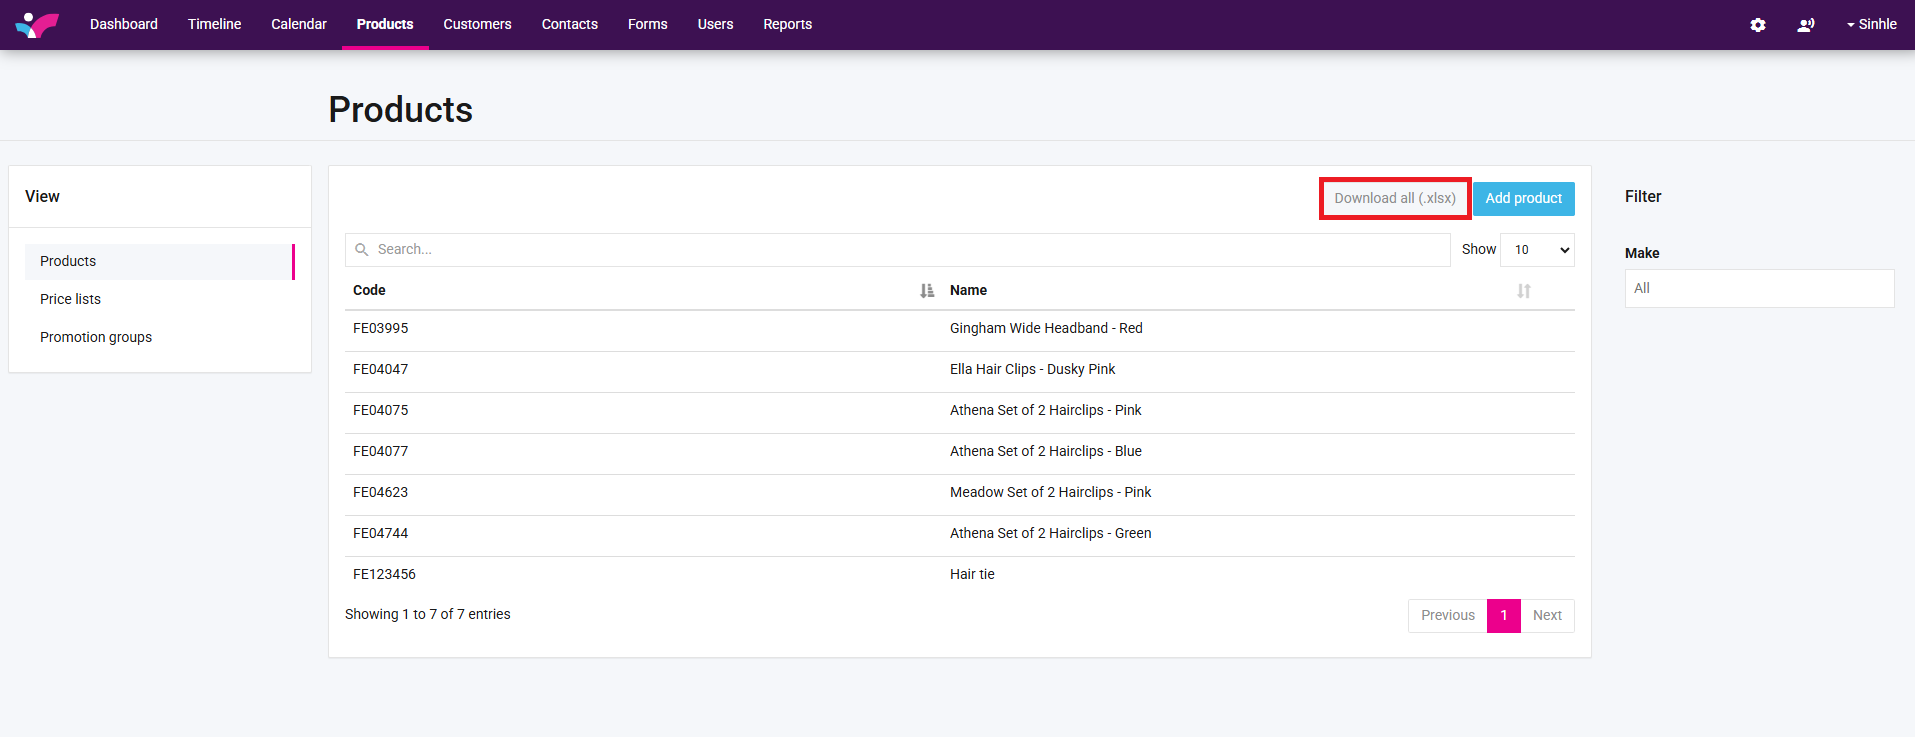Click Download all (.xlsx) button
This screenshot has width=1915, height=737.
coord(1394,198)
